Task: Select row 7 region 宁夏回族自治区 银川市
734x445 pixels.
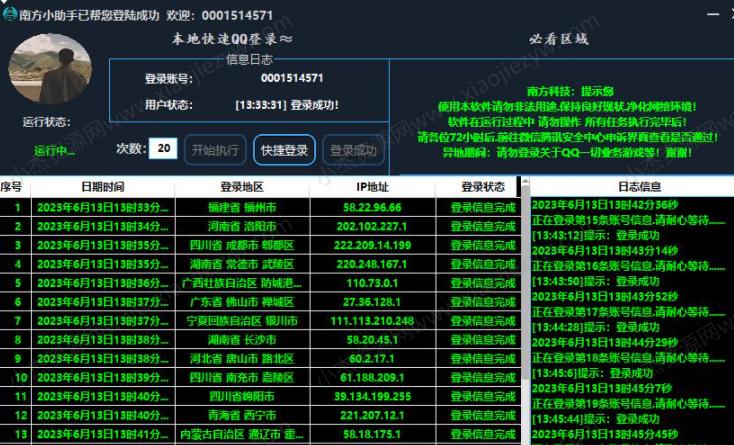Action: (242, 321)
